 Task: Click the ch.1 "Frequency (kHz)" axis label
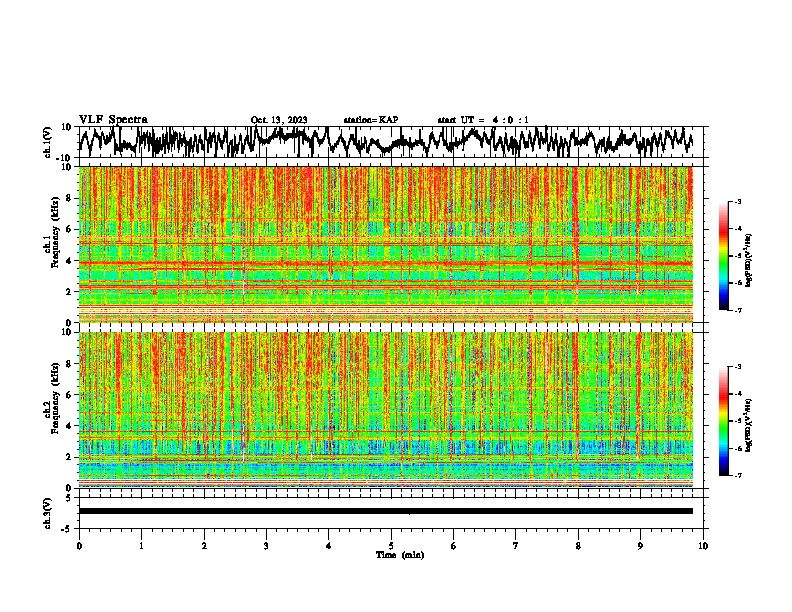[54, 232]
